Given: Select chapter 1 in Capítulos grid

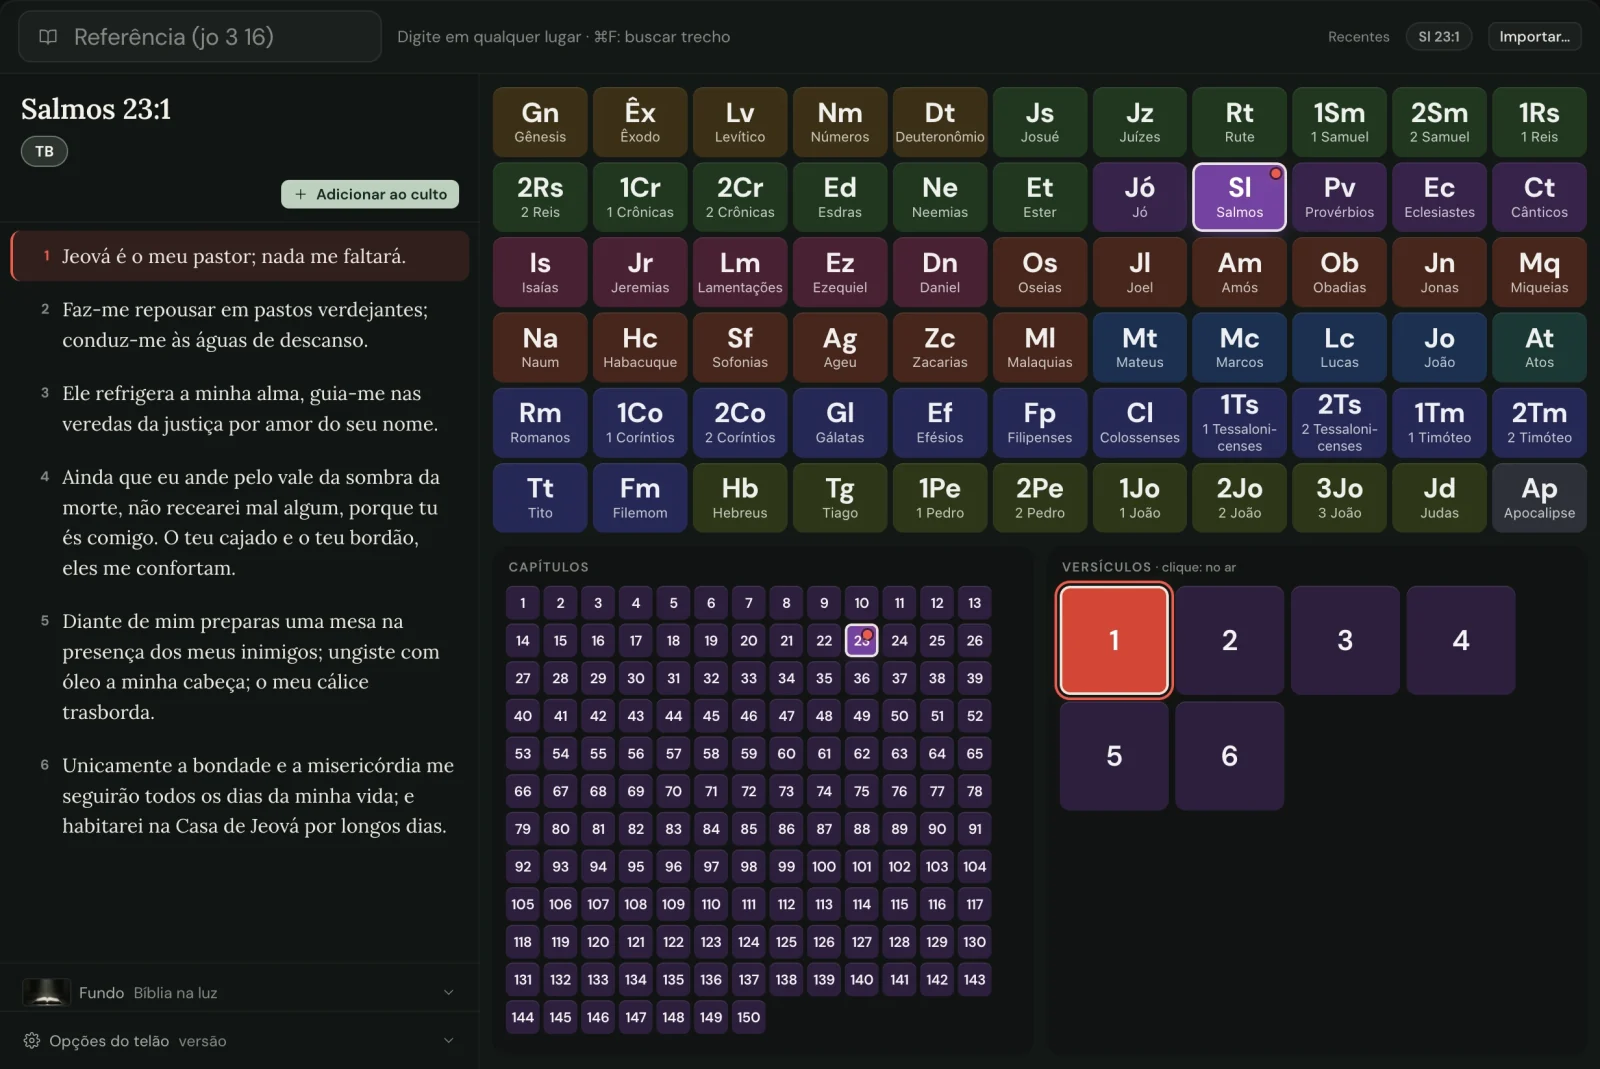Looking at the screenshot, I should point(522,603).
